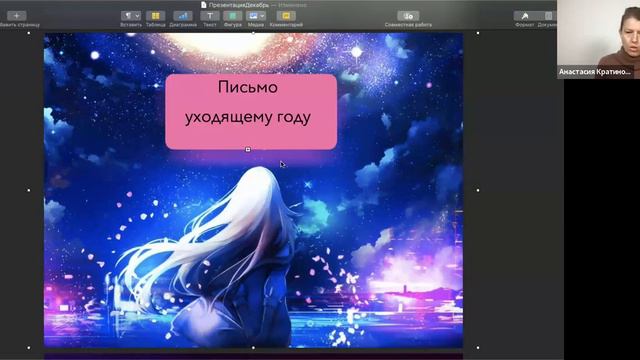The height and width of the screenshot is (360, 640).
Task: Click the bottom-center selection handle of the image
Action: pyautogui.click(x=253, y=348)
